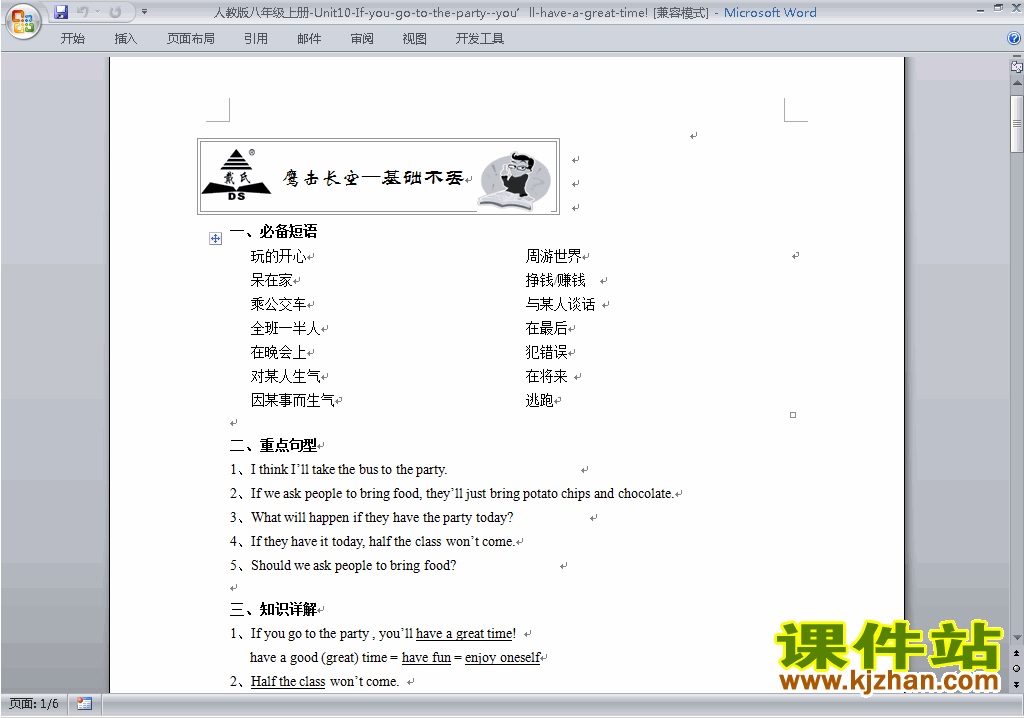The height and width of the screenshot is (718, 1024).
Task: Click the phrase 挣钱/赚钱
Action: 556,280
